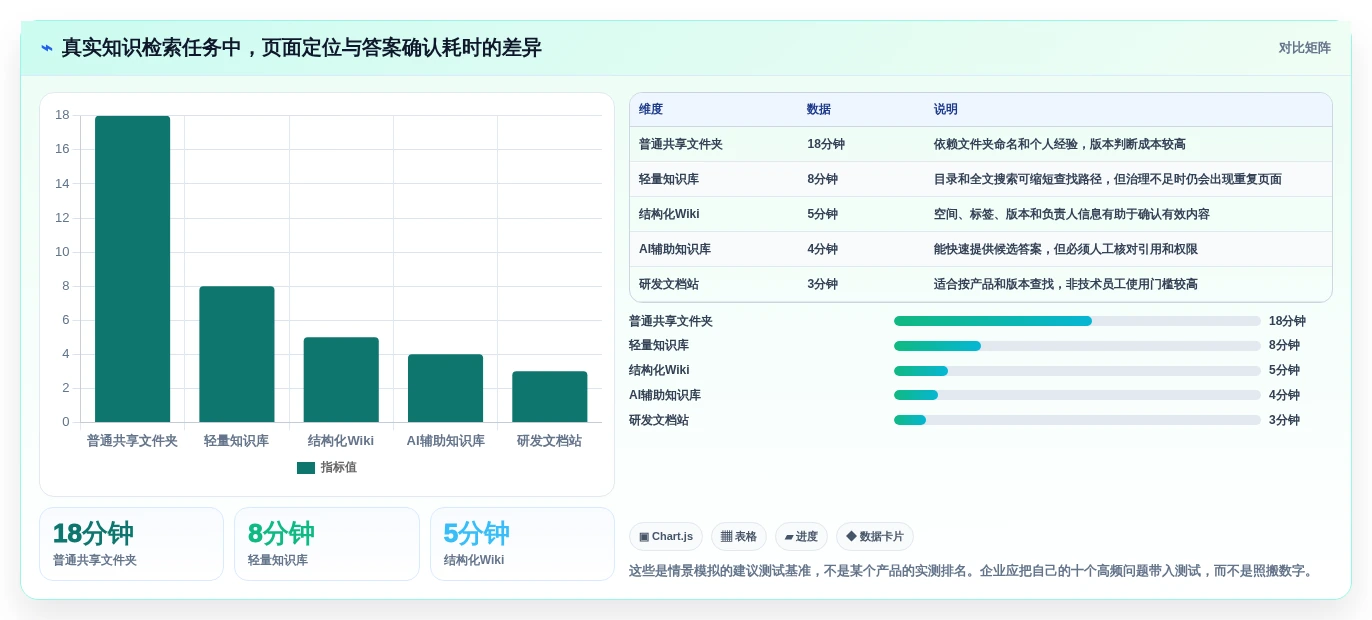
Task: Click the 研发文档站 progress bar
Action: point(1077,420)
